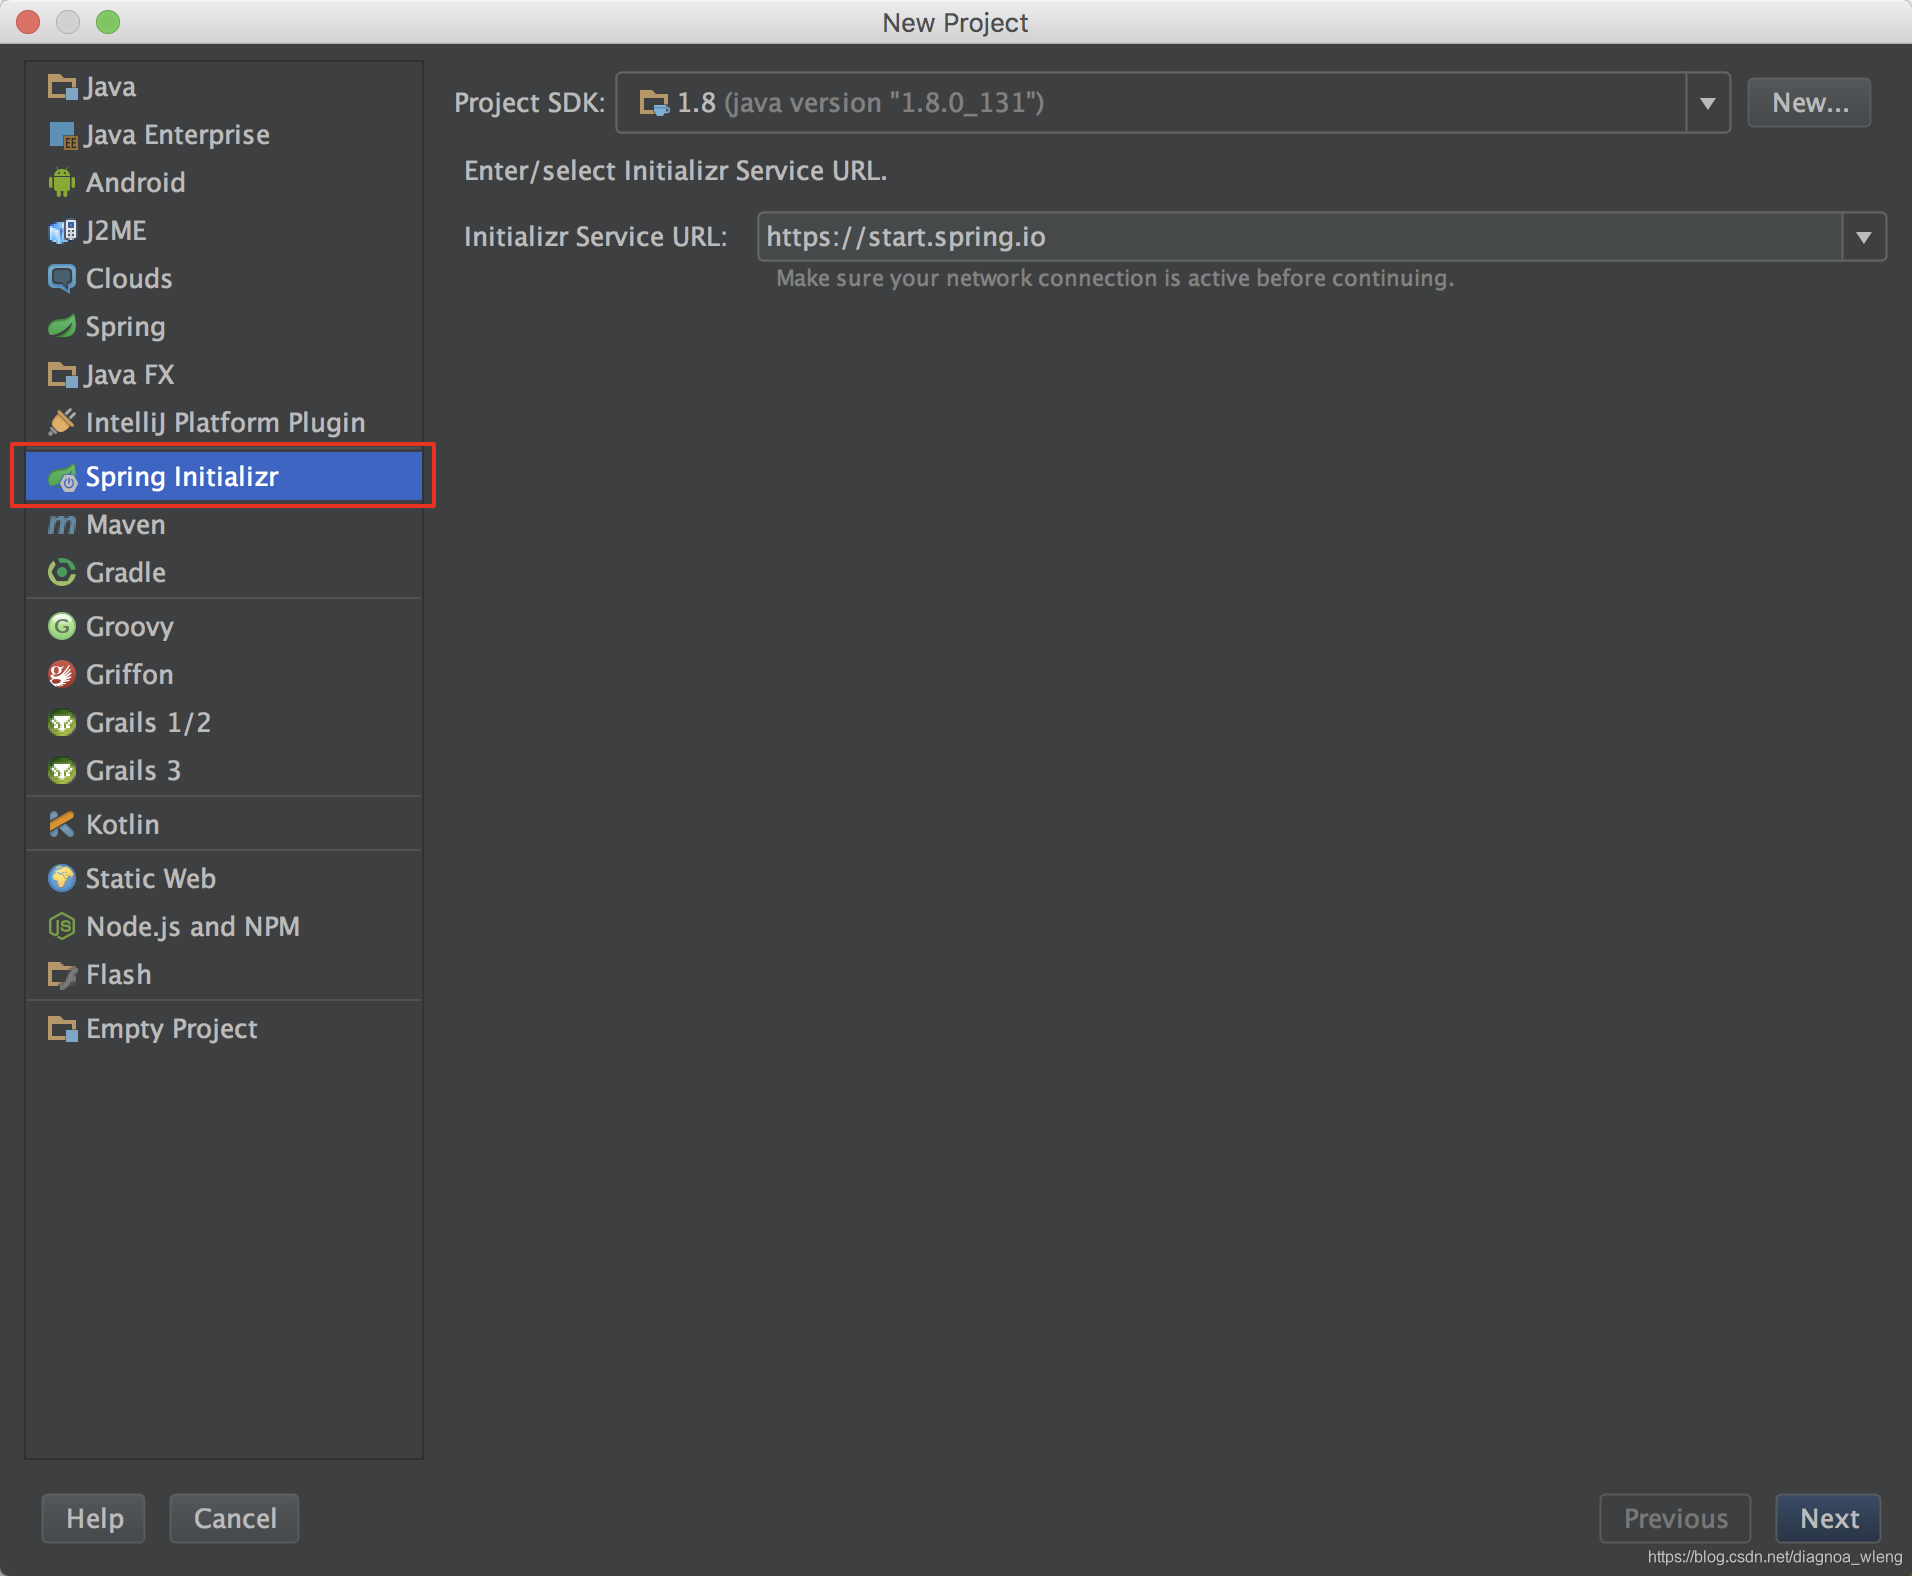Choose Grails 1/2 project type
The image size is (1912, 1576).
pyautogui.click(x=224, y=723)
